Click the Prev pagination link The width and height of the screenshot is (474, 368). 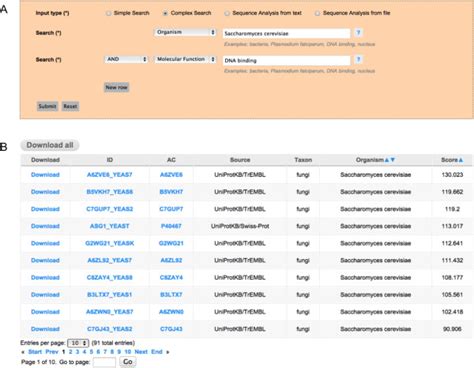[x=52, y=352]
